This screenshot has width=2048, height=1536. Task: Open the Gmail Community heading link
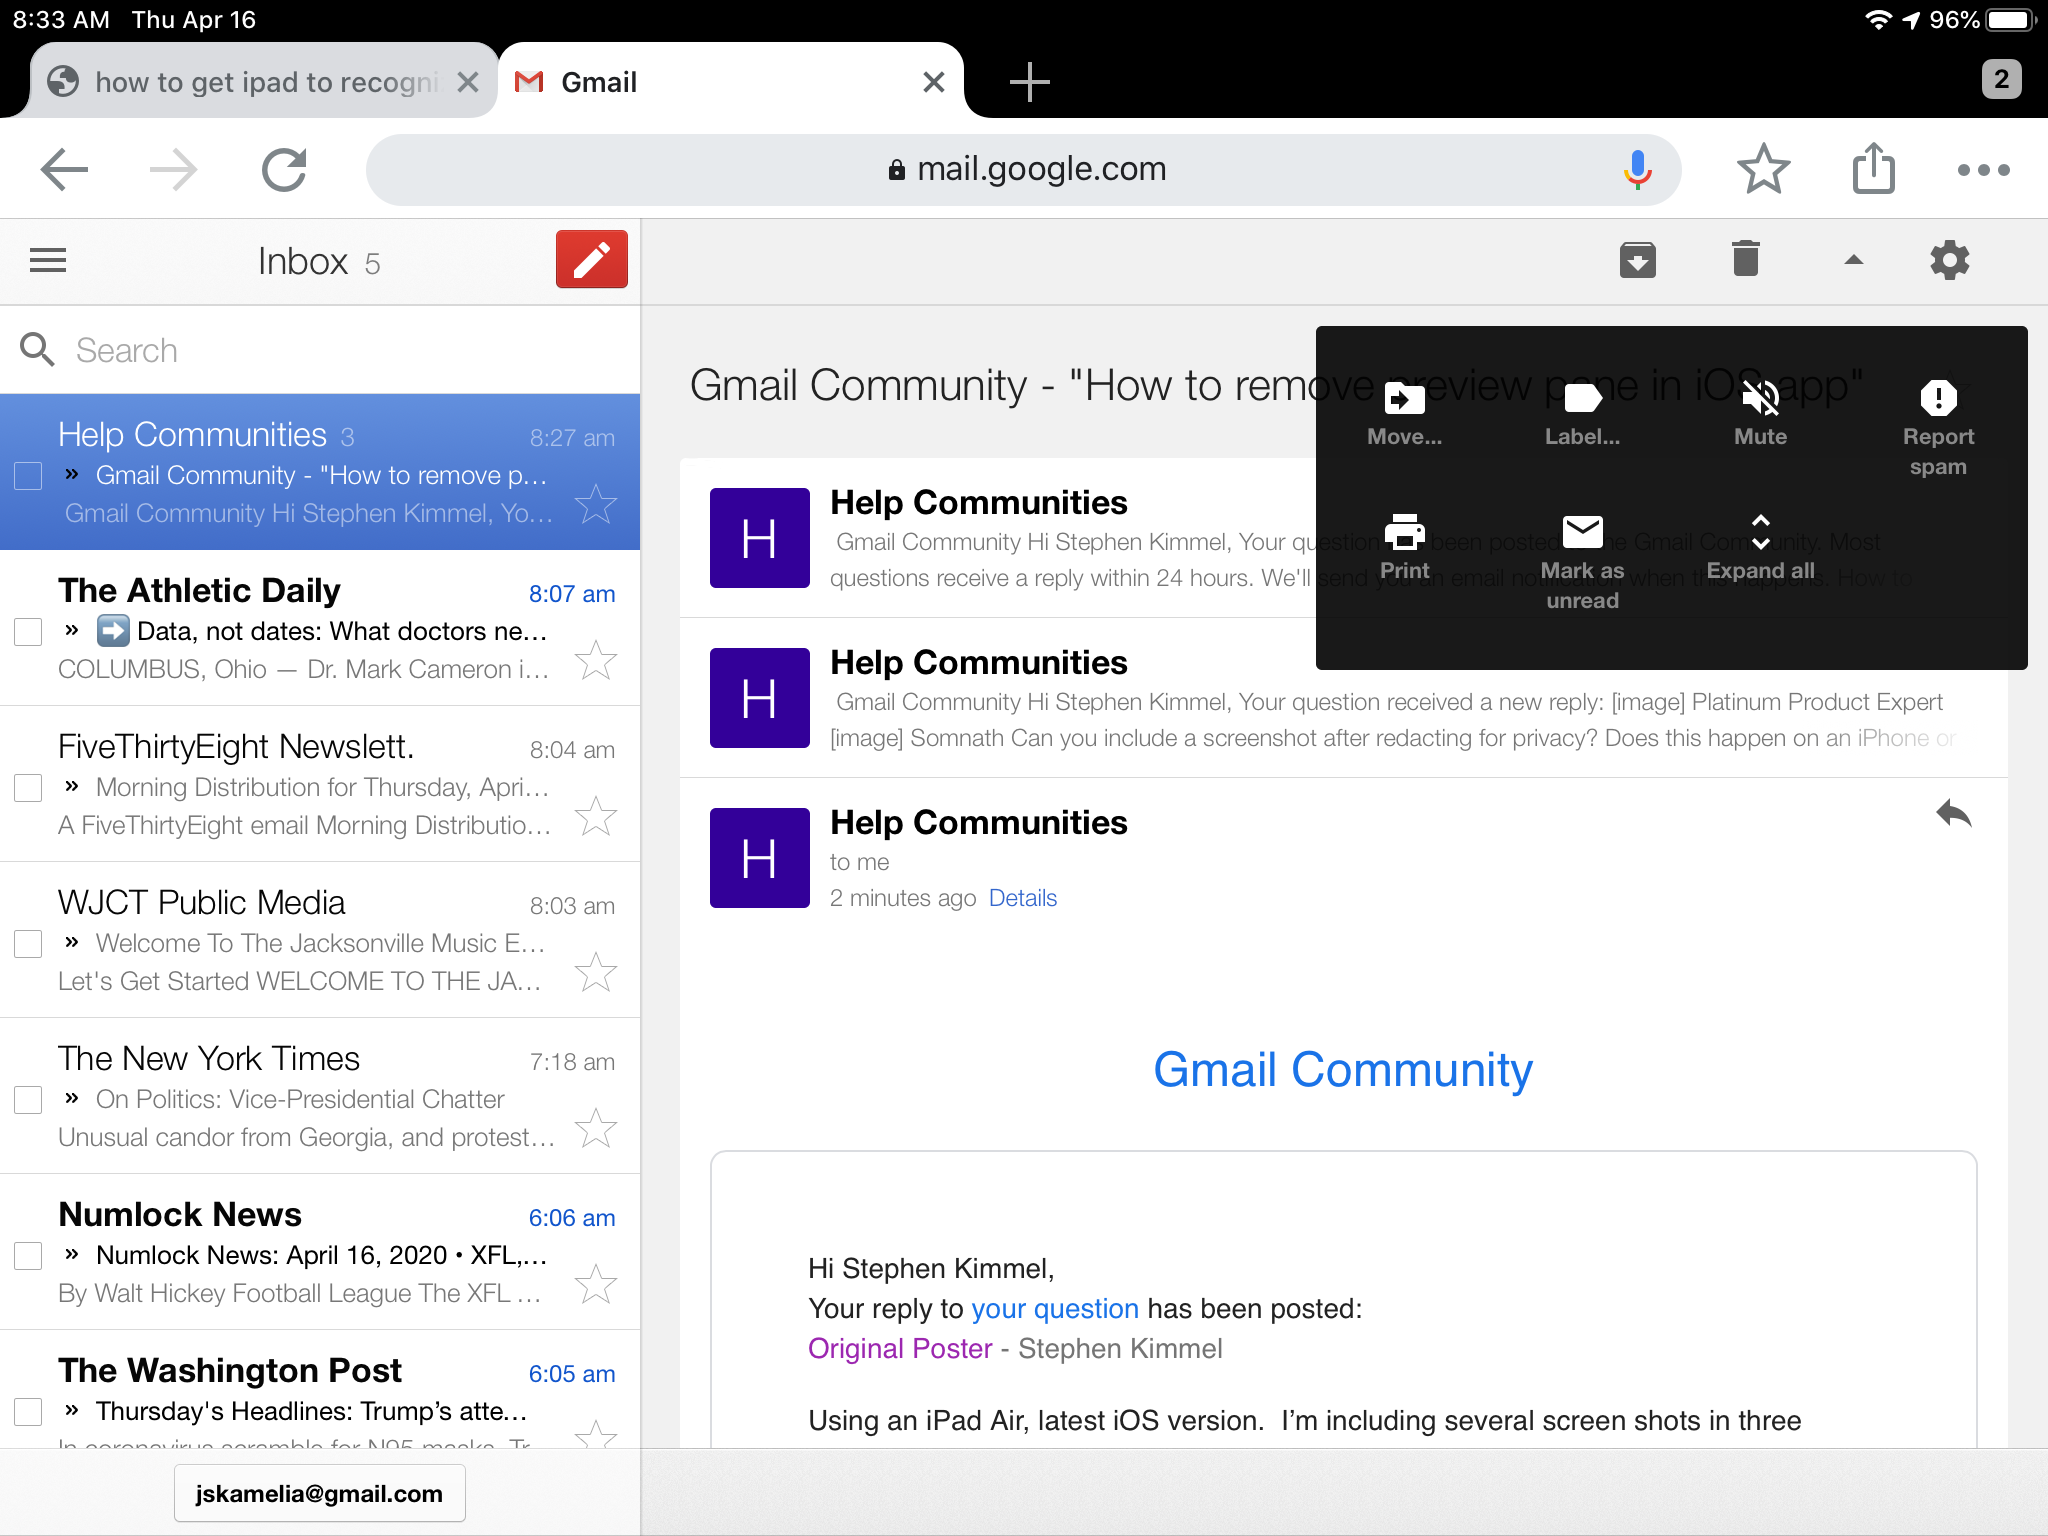click(x=1343, y=1070)
